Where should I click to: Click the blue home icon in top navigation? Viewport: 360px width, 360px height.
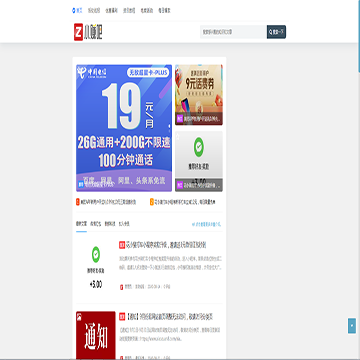click(74, 10)
